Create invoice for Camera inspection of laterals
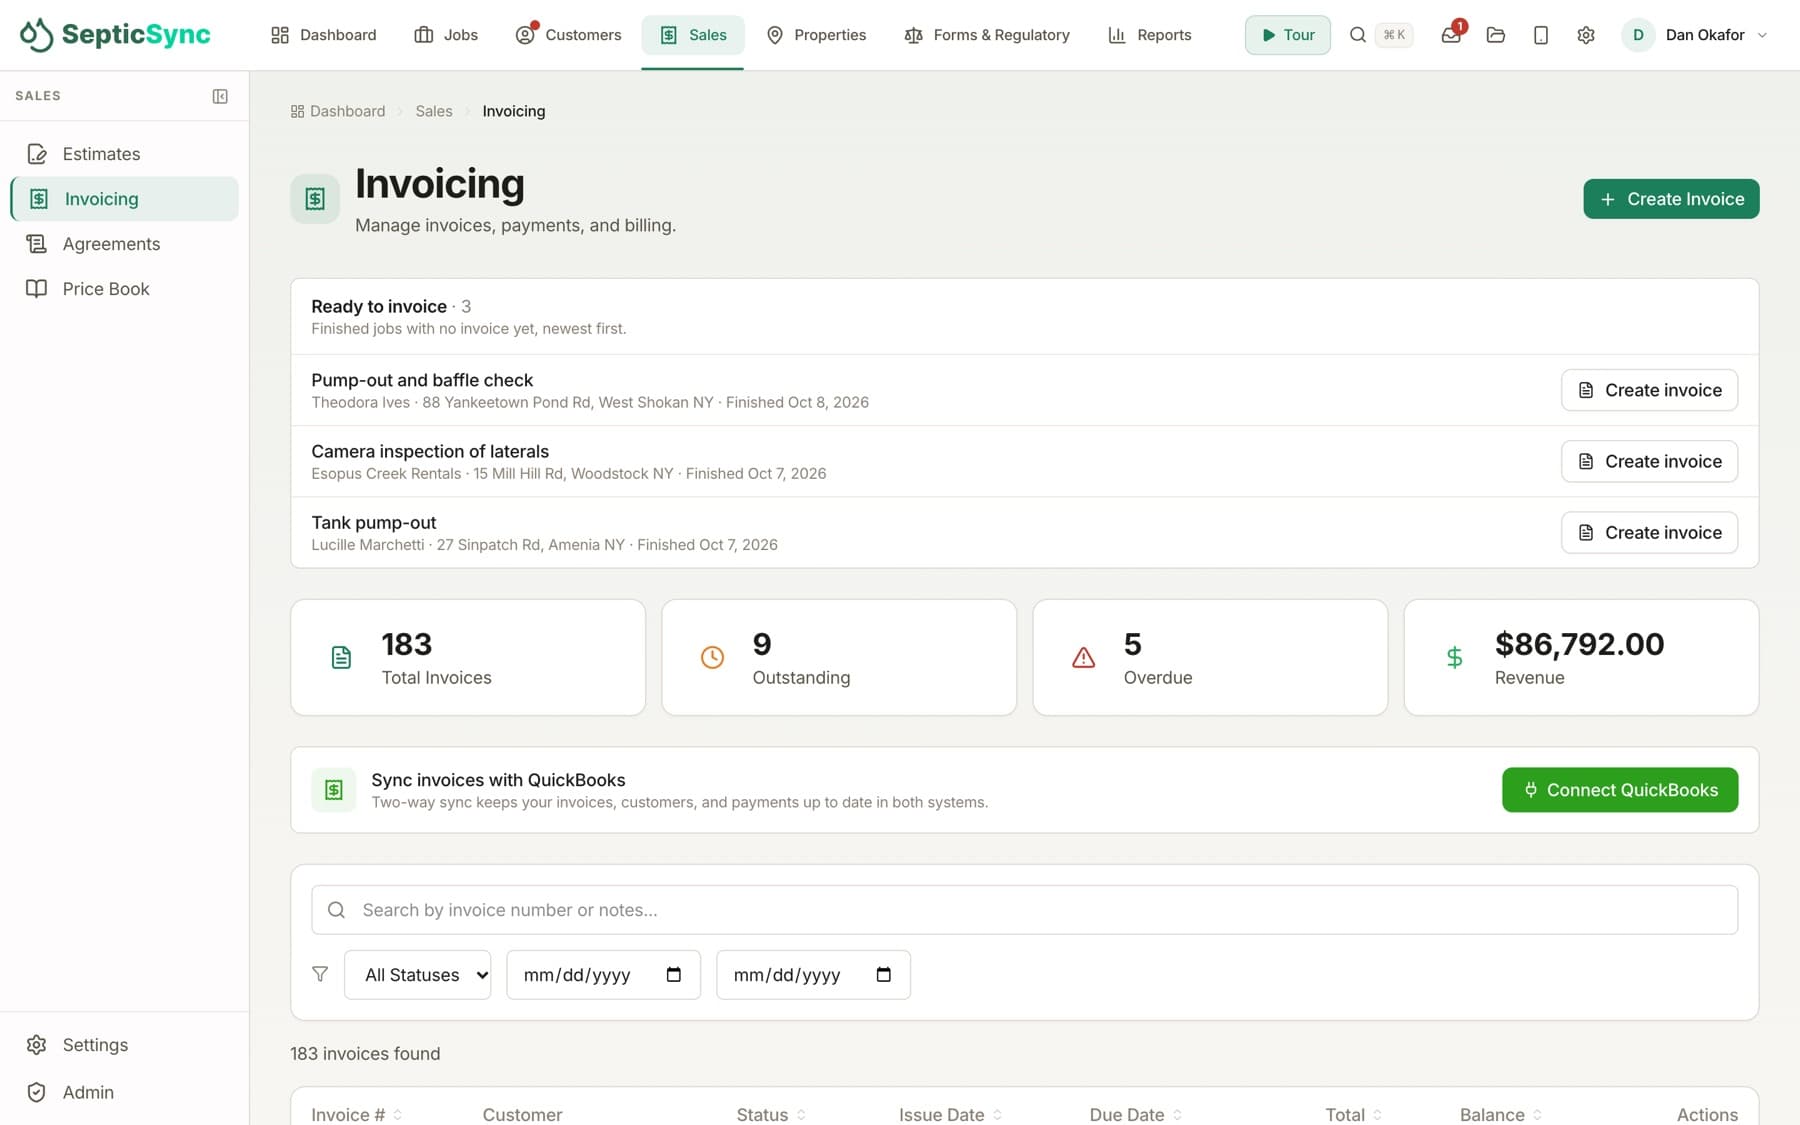1800x1125 pixels. 1649,461
